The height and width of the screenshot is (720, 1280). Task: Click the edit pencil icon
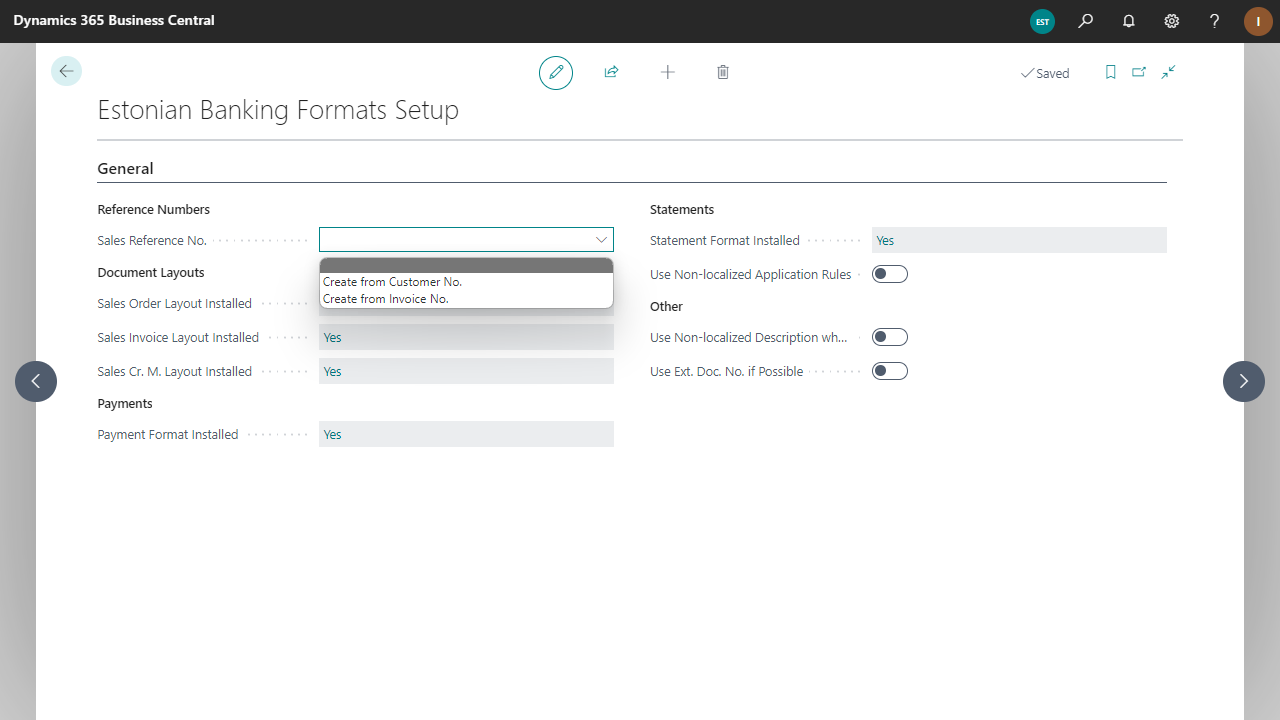(x=556, y=72)
